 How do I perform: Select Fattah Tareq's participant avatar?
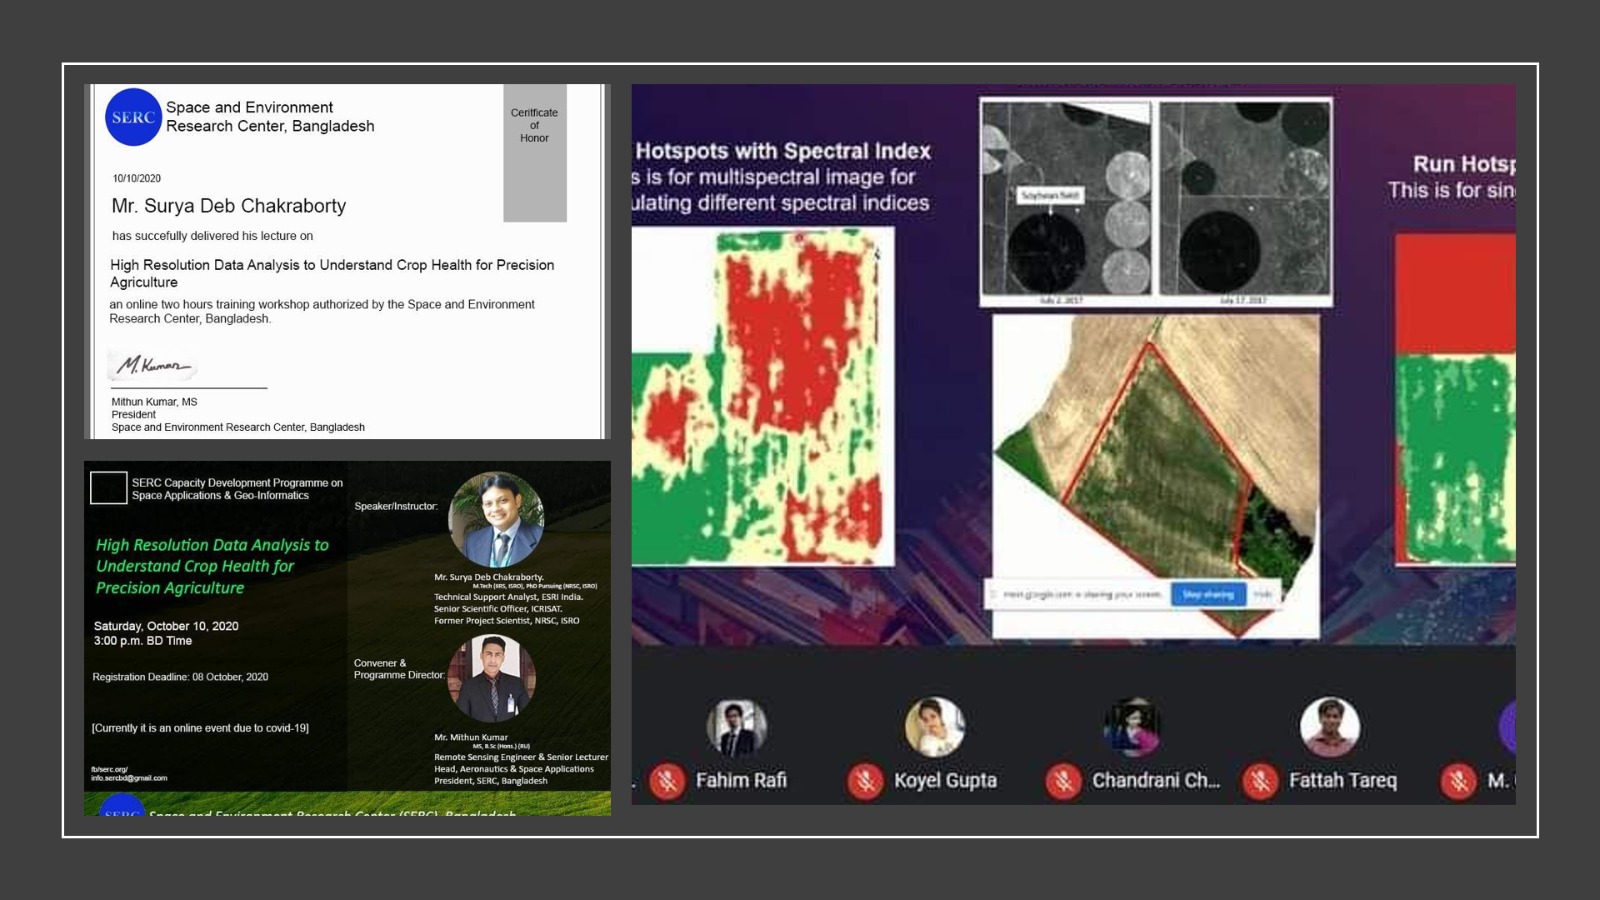tap(1329, 727)
